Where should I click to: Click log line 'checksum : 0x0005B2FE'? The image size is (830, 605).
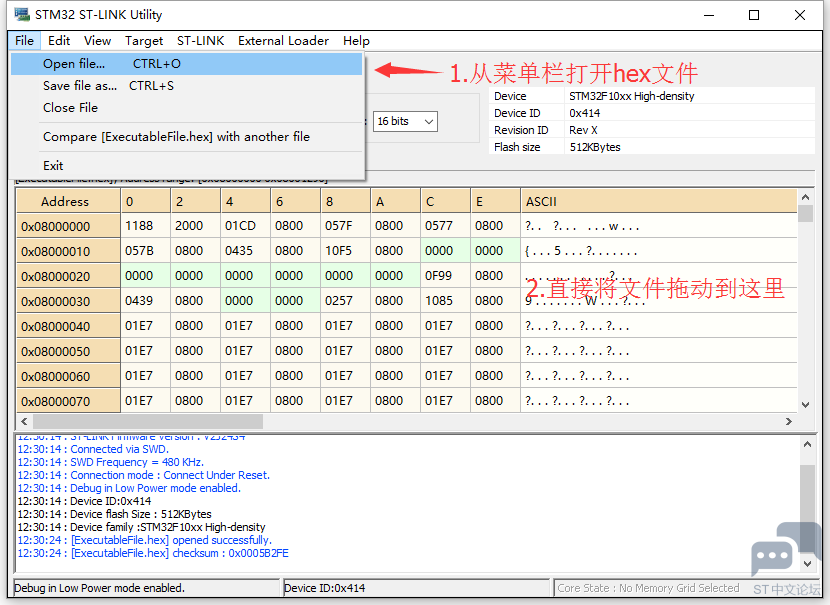tap(153, 553)
